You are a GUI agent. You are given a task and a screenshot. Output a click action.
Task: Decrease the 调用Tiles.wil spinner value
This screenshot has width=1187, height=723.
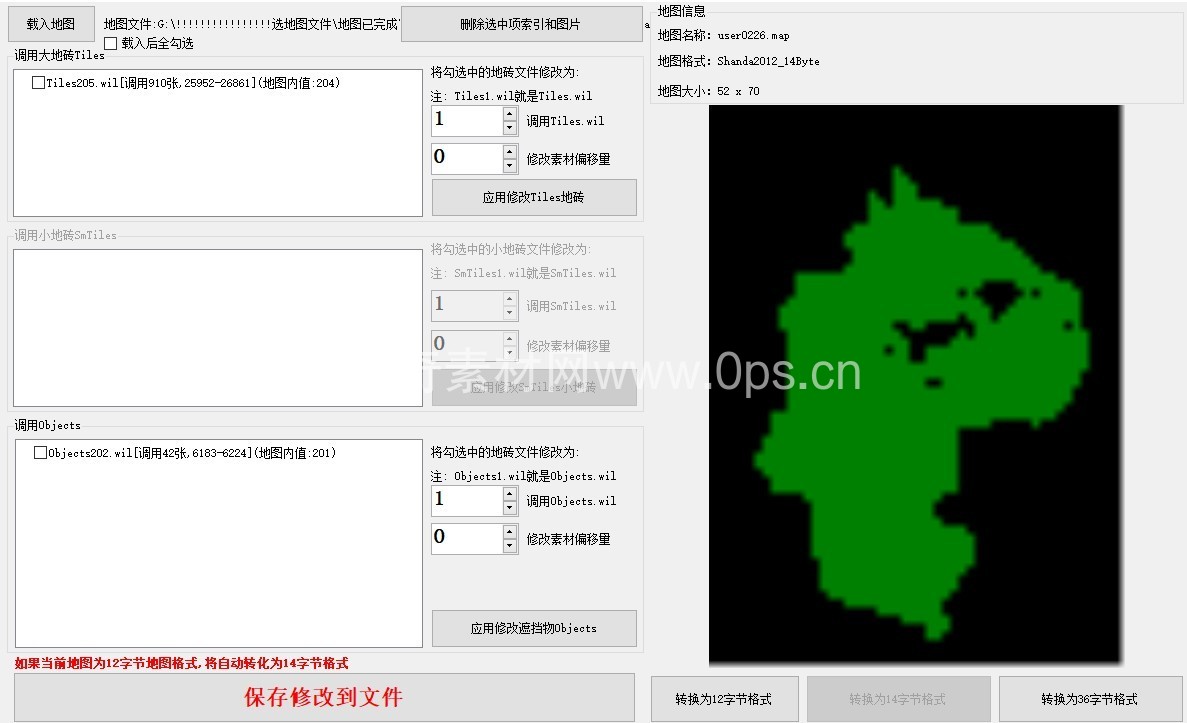(510, 128)
